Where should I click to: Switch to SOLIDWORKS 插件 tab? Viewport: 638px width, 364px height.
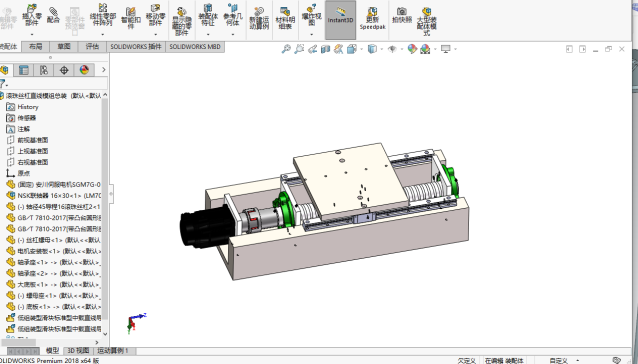[136, 47]
